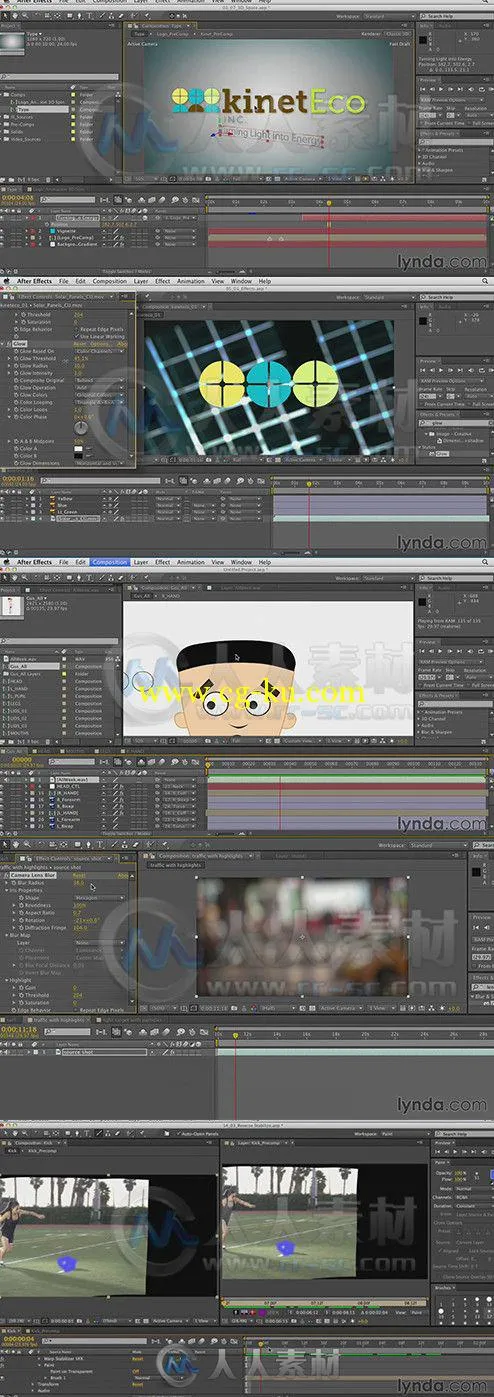Open Apple menu in Glow effect window
This screenshot has width=494, height=1397.
(6, 282)
